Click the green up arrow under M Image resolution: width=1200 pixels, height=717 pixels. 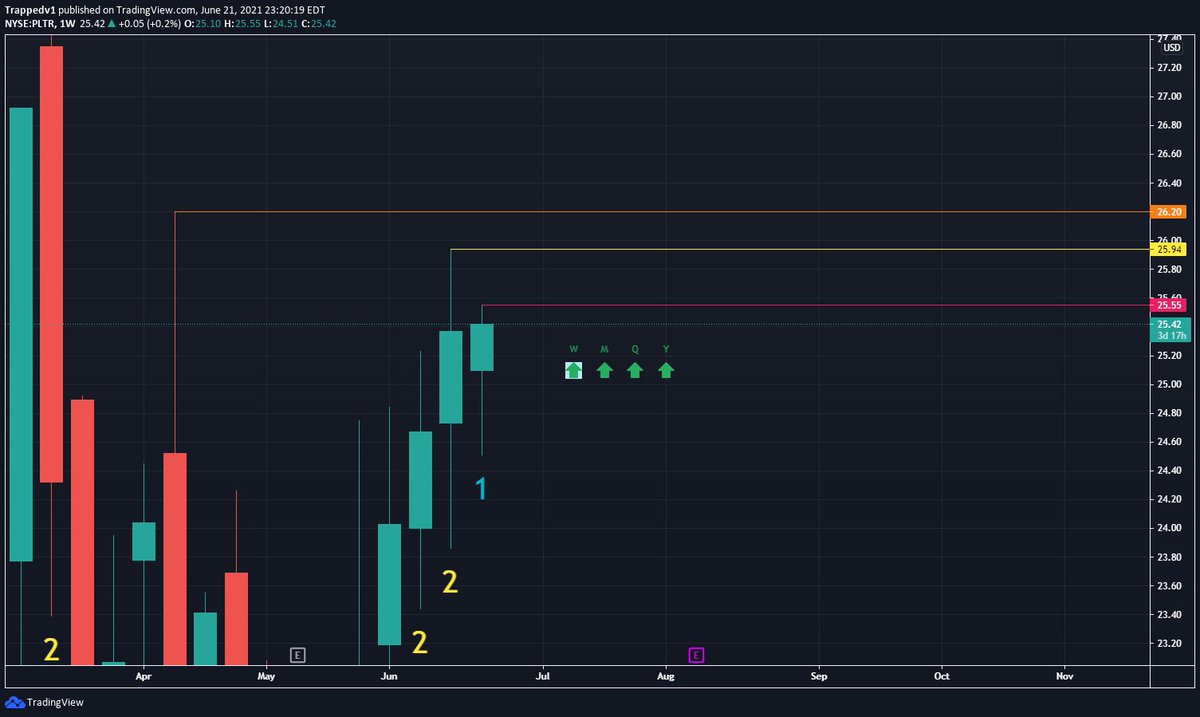coord(604,370)
